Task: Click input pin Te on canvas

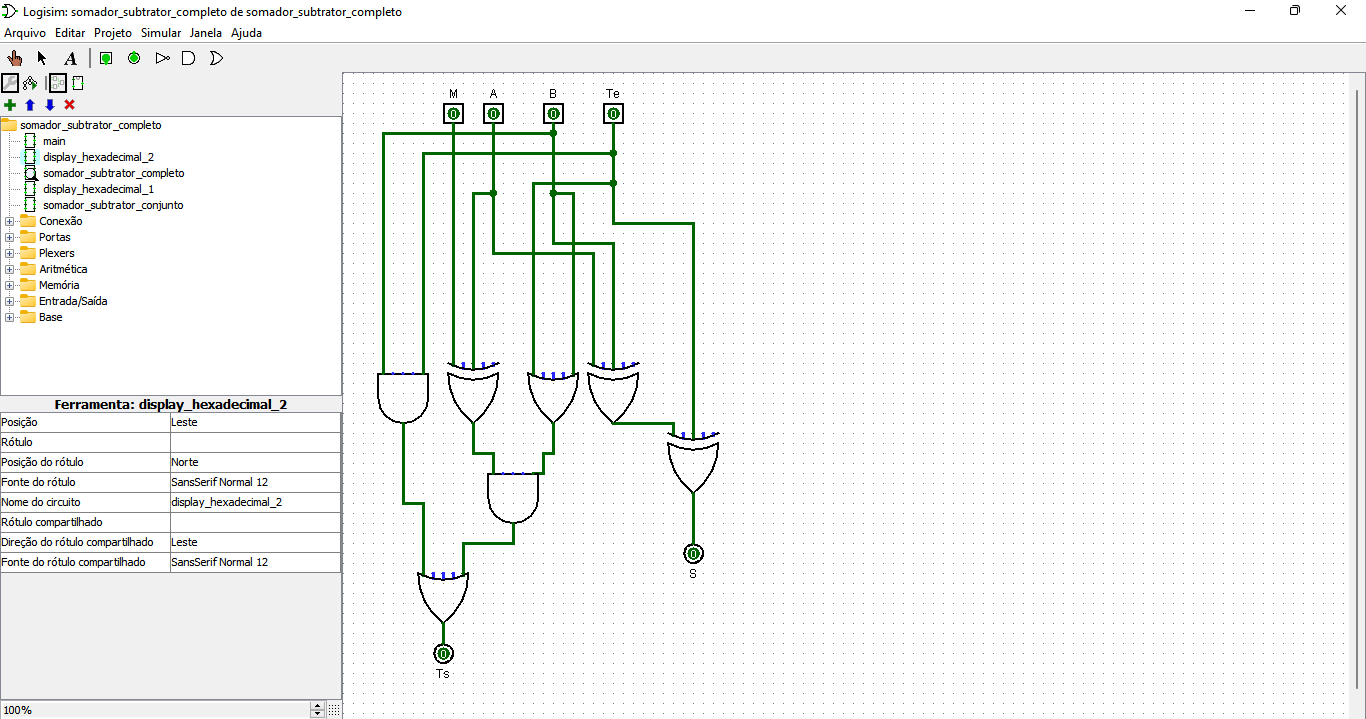Action: coord(613,114)
